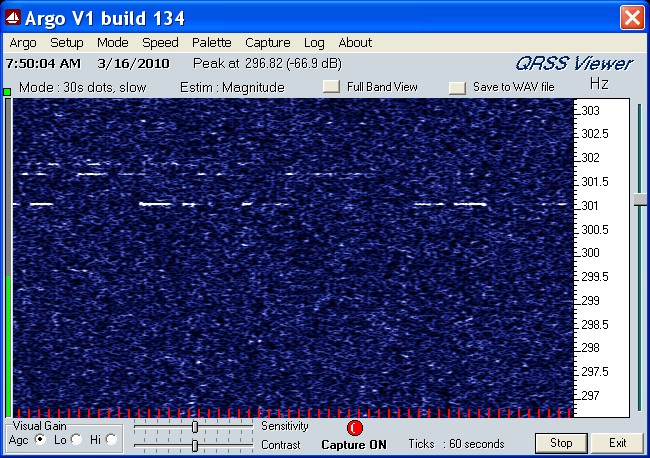Click the 297 Hz scale label
The height and width of the screenshot is (458, 650).
[x=590, y=396]
